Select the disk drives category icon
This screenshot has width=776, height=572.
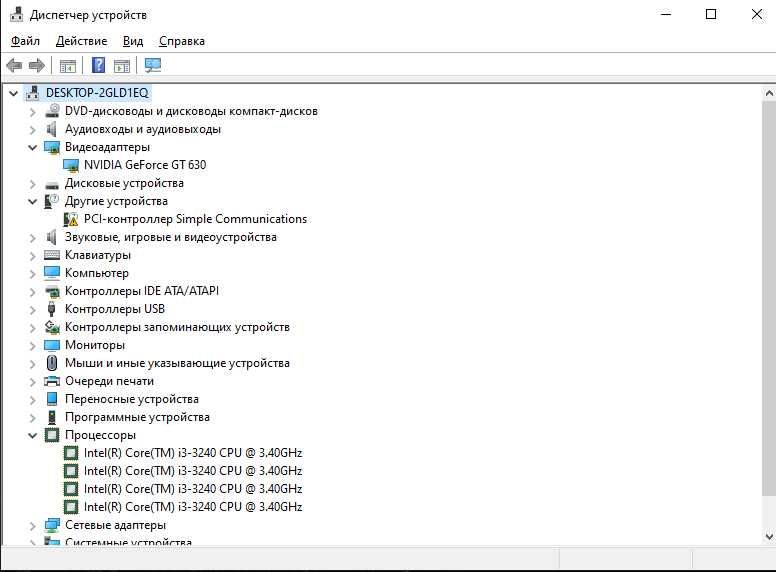52,184
